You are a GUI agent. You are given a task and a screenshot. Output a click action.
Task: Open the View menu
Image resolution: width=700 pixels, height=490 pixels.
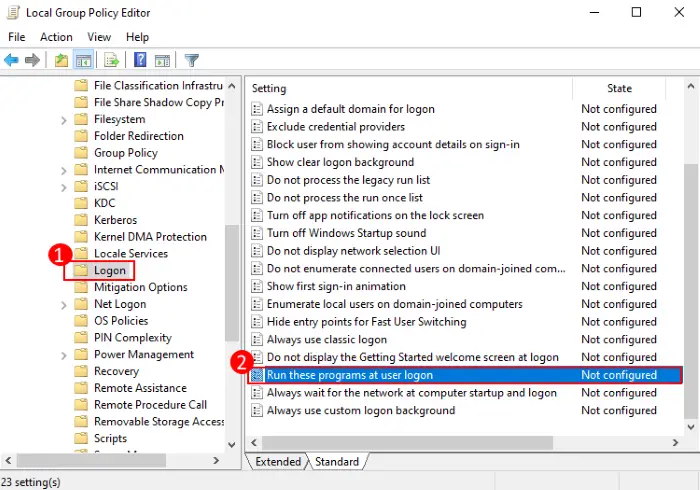99,37
